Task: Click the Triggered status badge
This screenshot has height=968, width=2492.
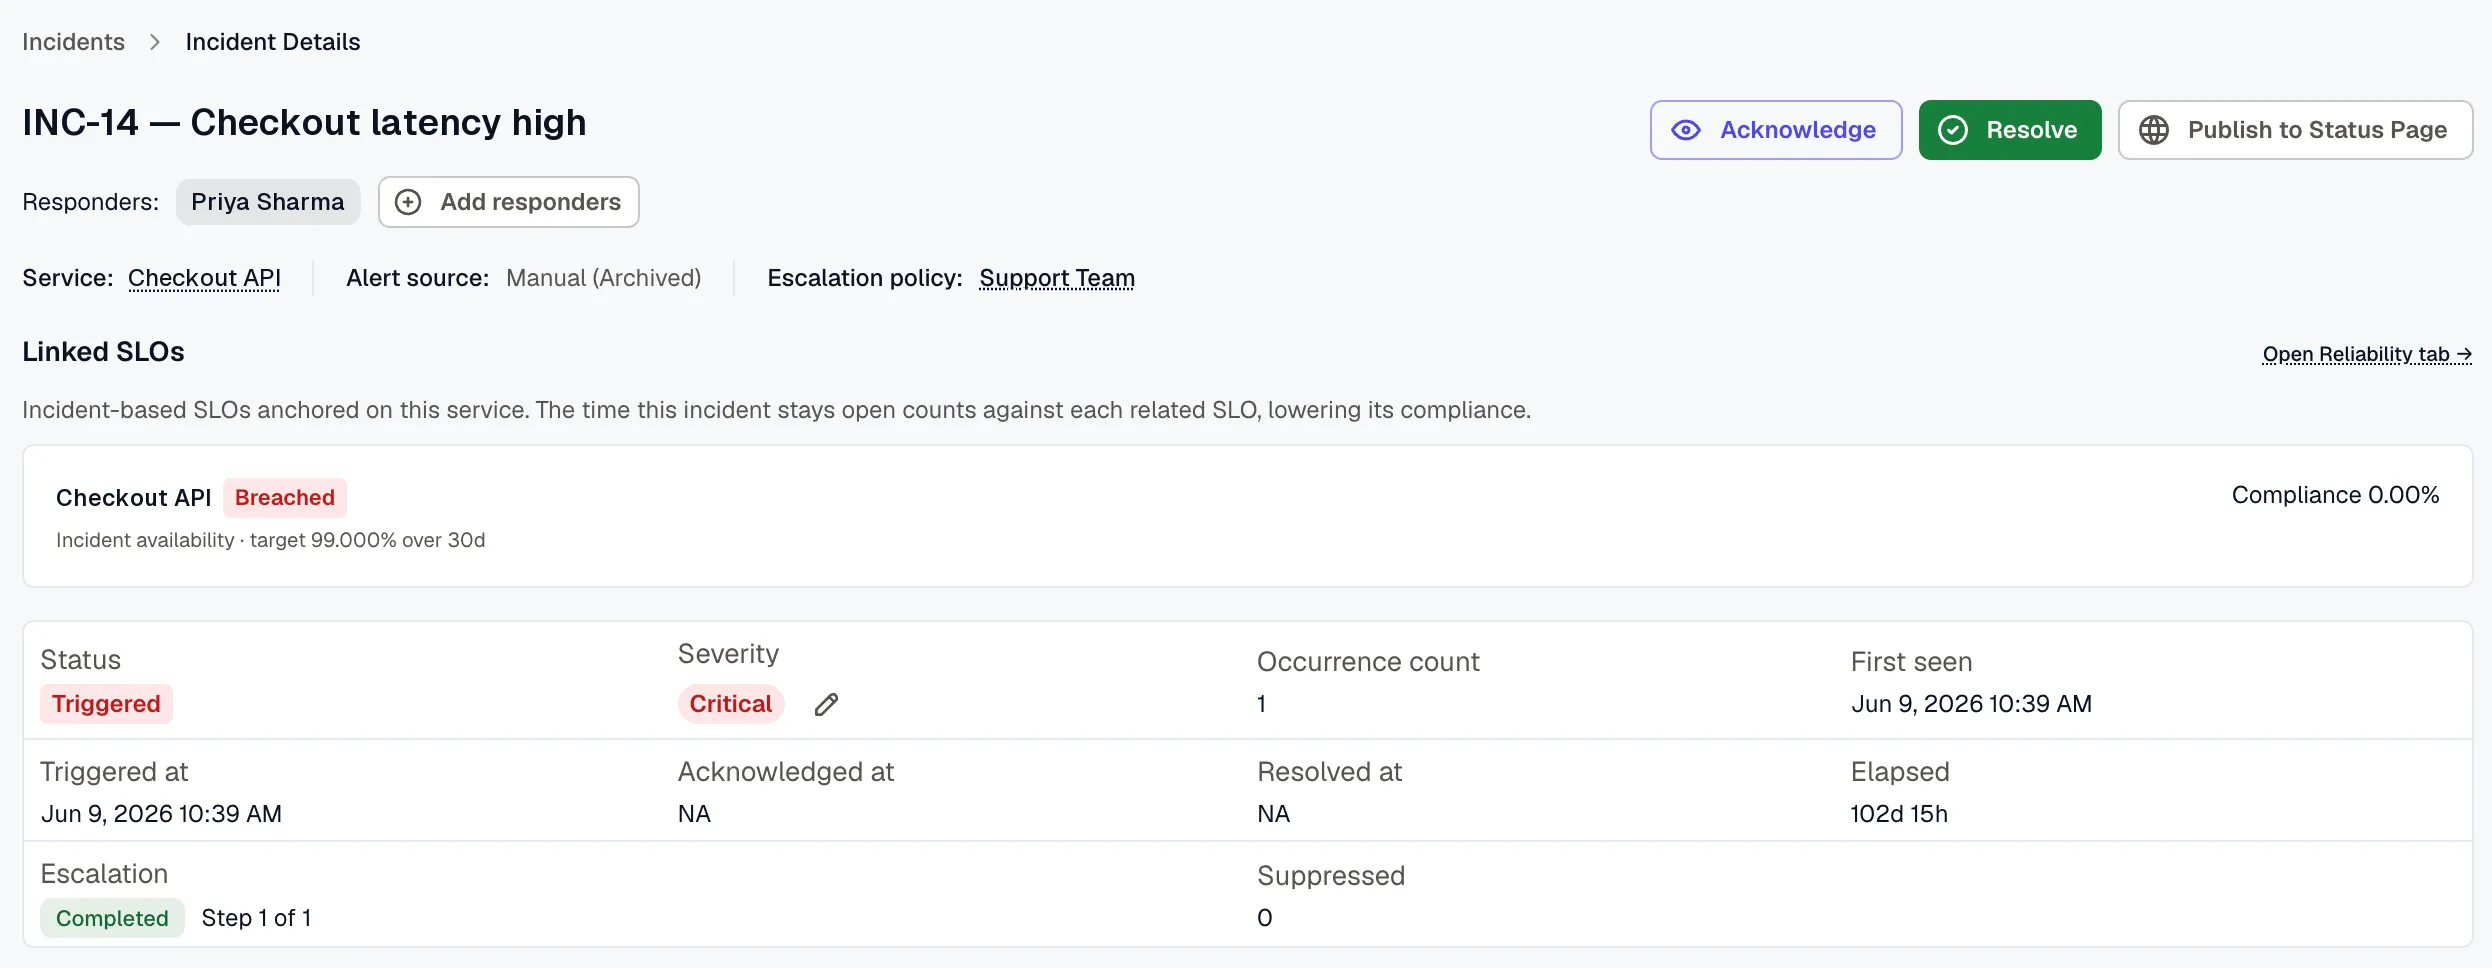Action: (106, 704)
